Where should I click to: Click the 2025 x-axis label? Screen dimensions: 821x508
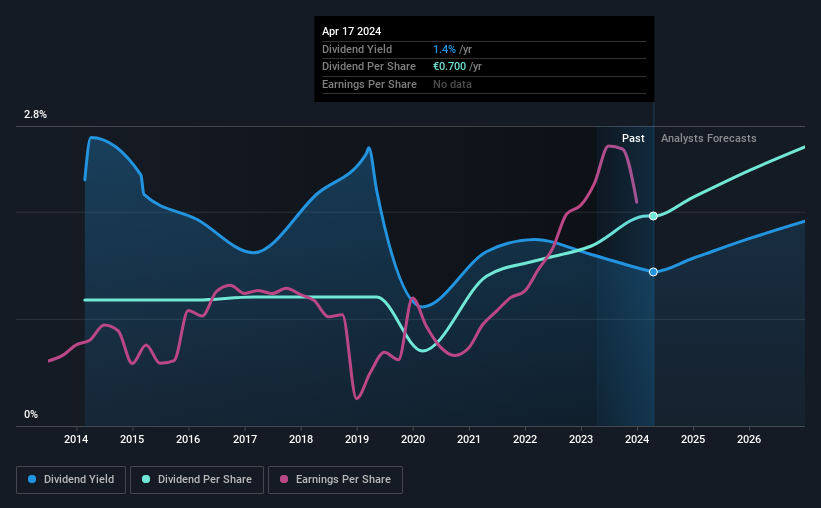pos(693,439)
